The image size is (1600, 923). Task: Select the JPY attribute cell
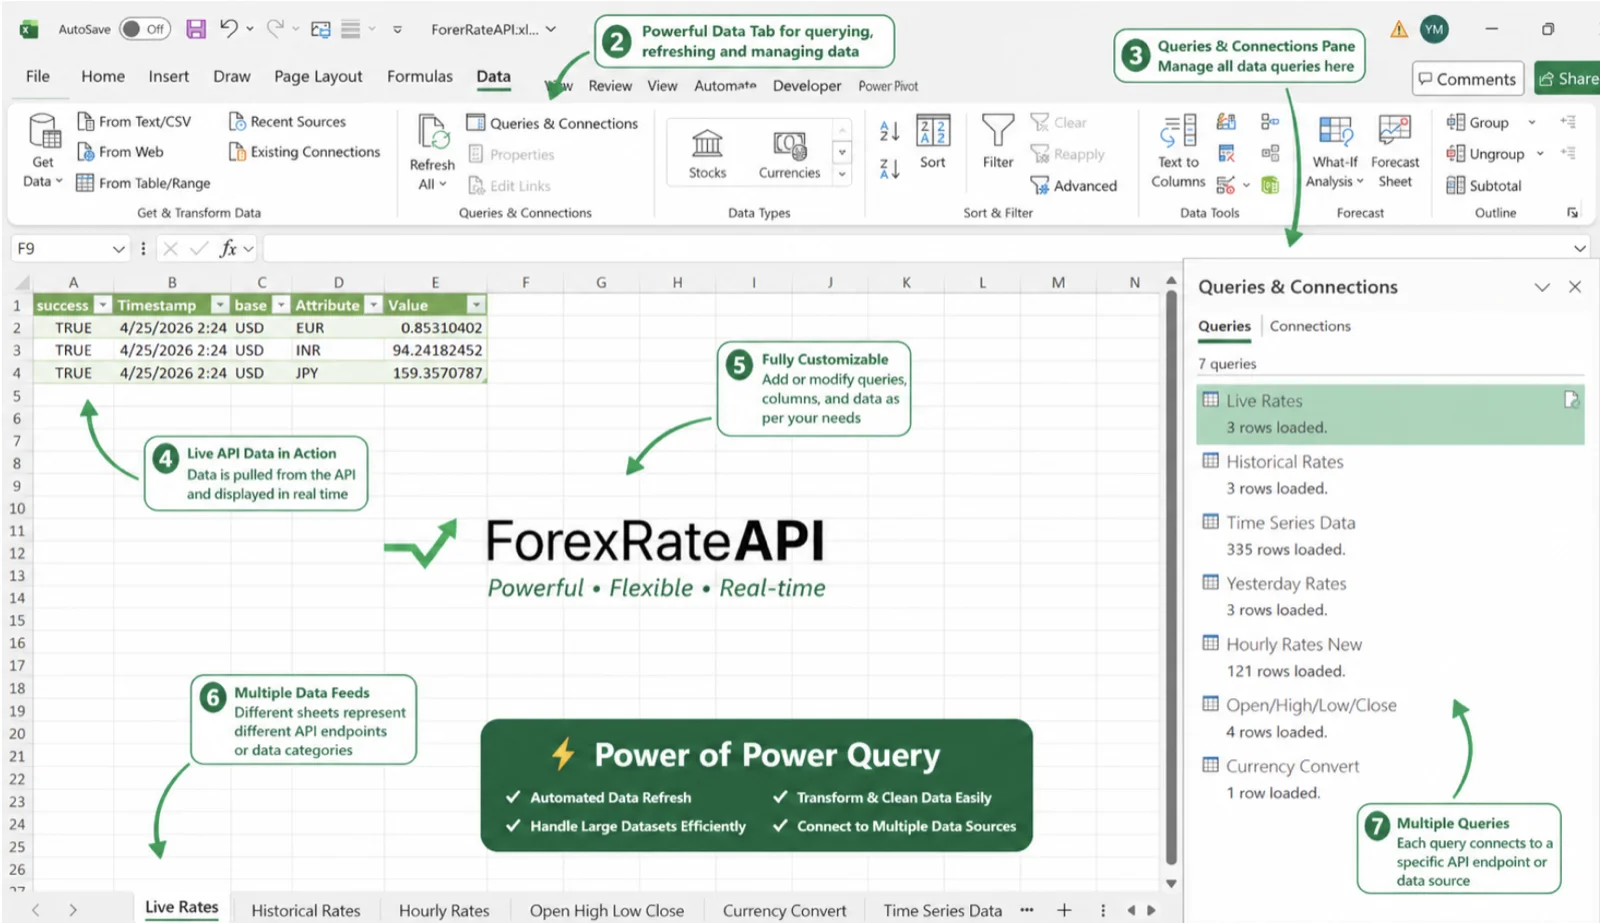(x=338, y=373)
